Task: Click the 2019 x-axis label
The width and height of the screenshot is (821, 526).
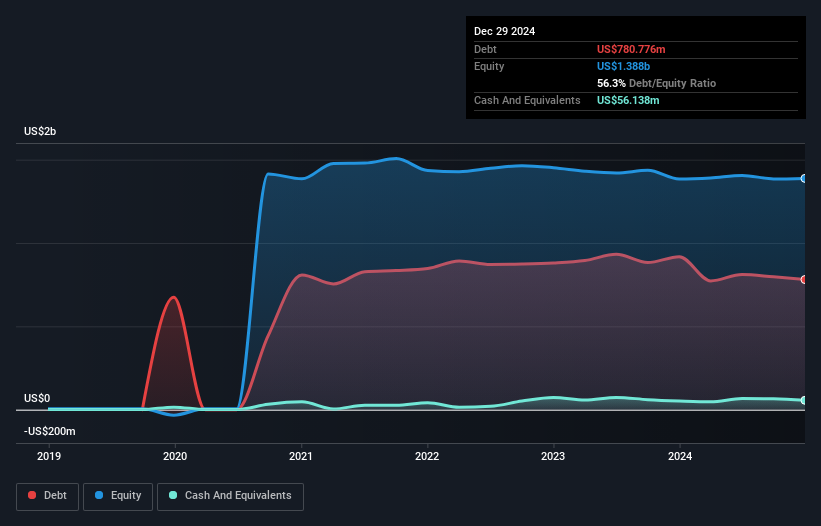Action: click(49, 456)
